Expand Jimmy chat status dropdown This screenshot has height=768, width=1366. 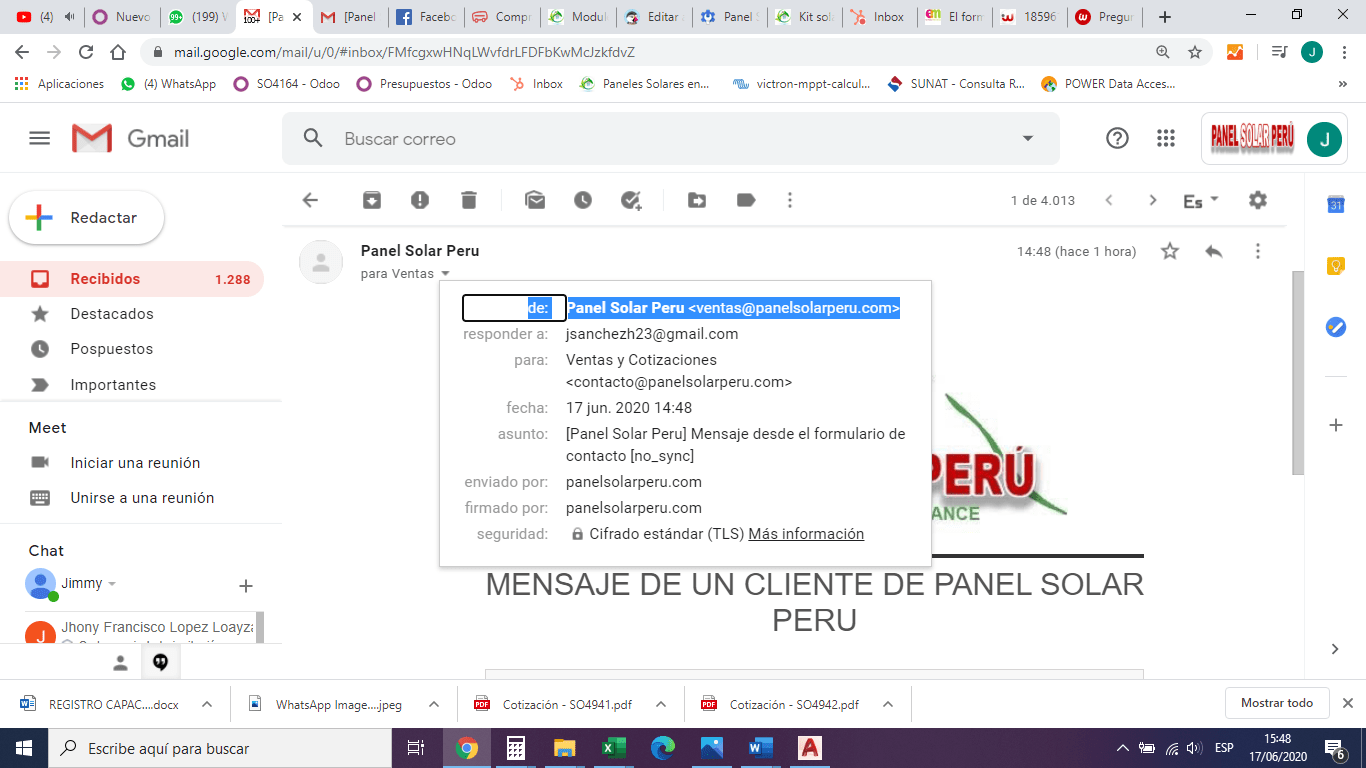[112, 584]
